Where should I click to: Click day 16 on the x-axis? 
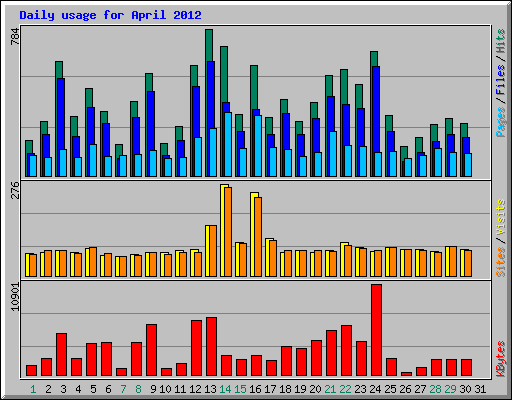pyautogui.click(x=255, y=389)
